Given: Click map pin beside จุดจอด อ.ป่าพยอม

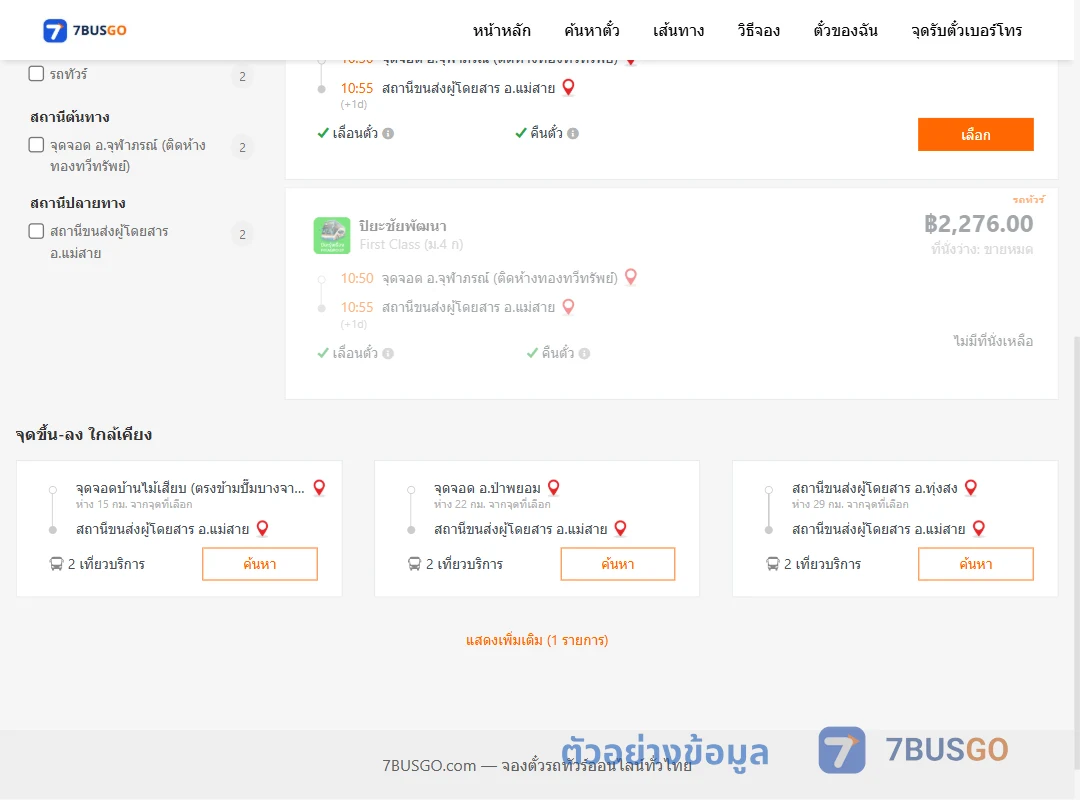Looking at the screenshot, I should 553,488.
